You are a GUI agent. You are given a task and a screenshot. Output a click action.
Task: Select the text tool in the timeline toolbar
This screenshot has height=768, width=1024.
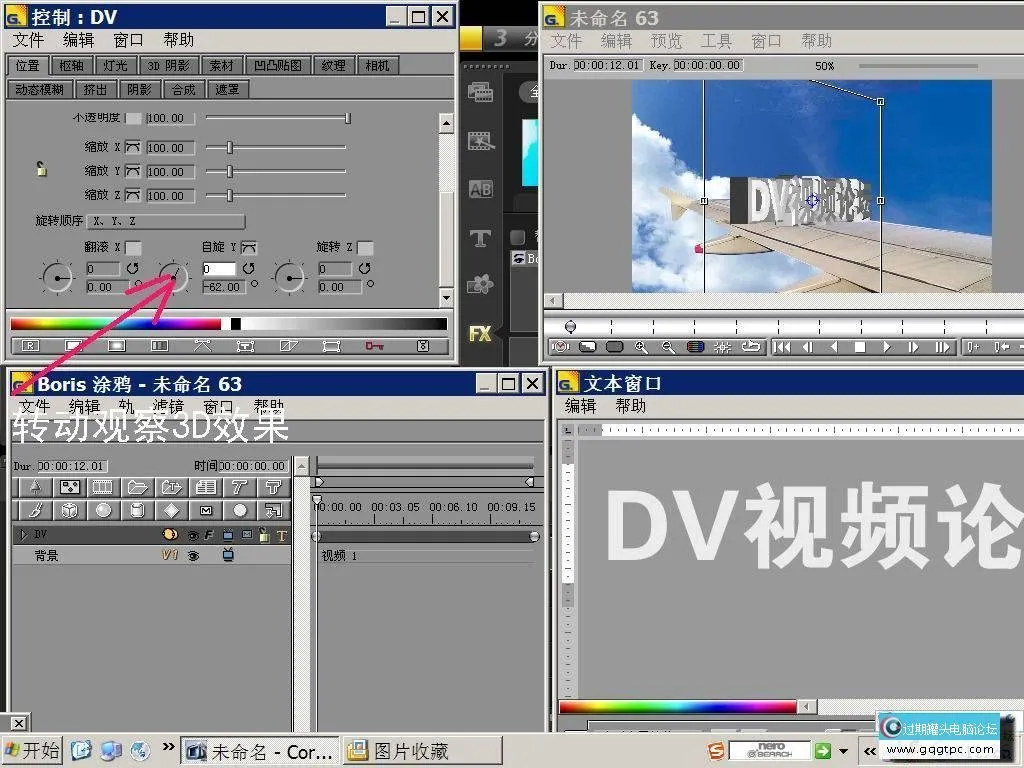239,488
